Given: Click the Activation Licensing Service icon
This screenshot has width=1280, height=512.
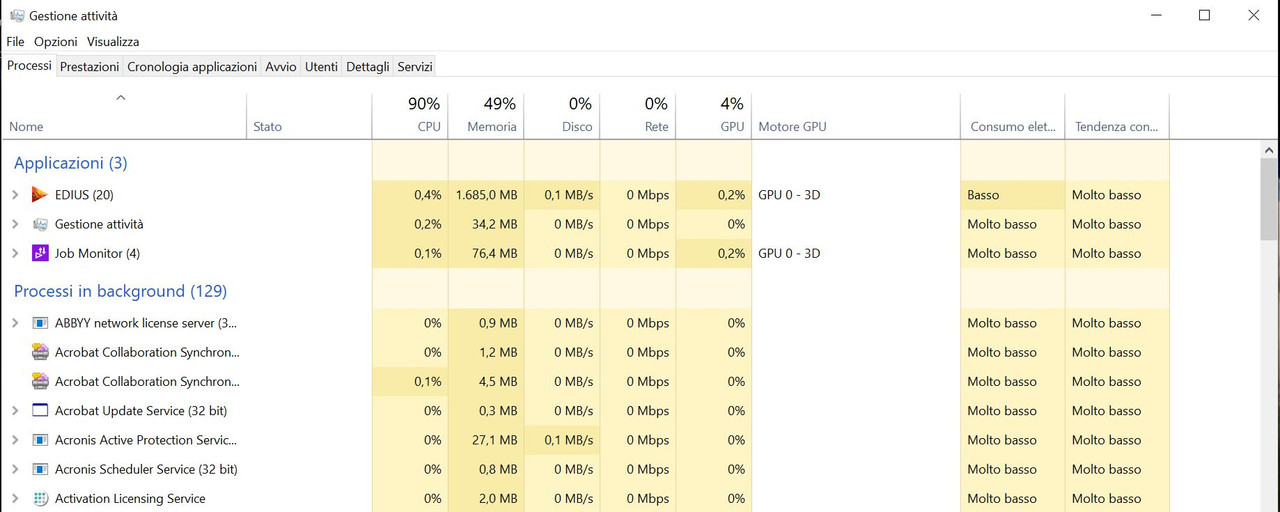Looking at the screenshot, I should pyautogui.click(x=40, y=498).
